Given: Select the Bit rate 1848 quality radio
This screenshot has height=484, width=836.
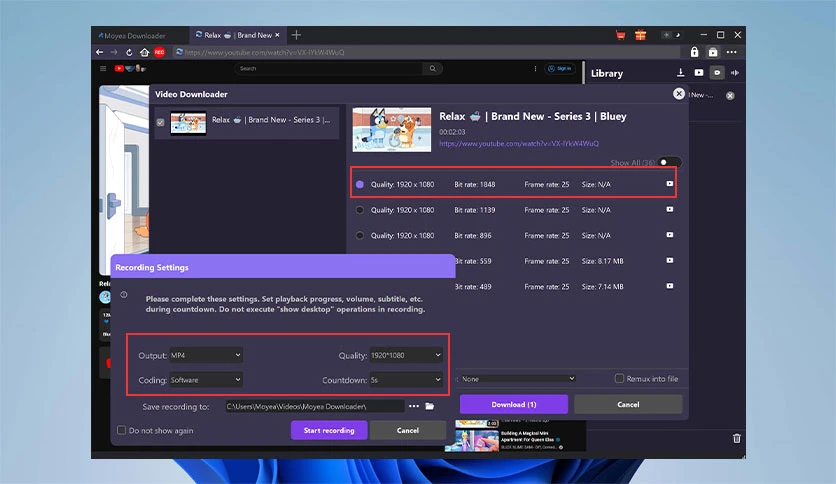Looking at the screenshot, I should (360, 184).
